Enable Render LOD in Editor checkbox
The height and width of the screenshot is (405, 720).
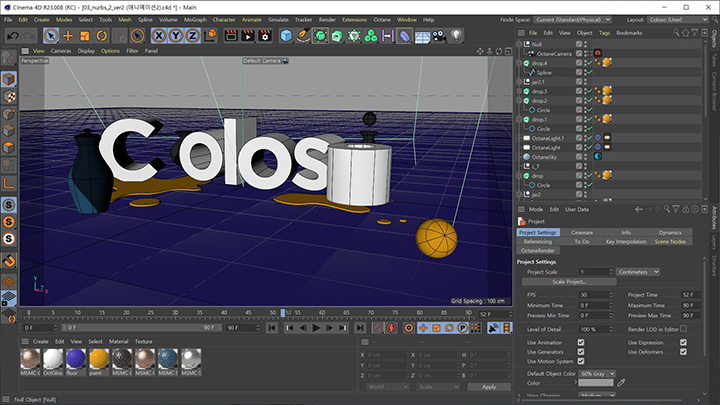point(683,329)
